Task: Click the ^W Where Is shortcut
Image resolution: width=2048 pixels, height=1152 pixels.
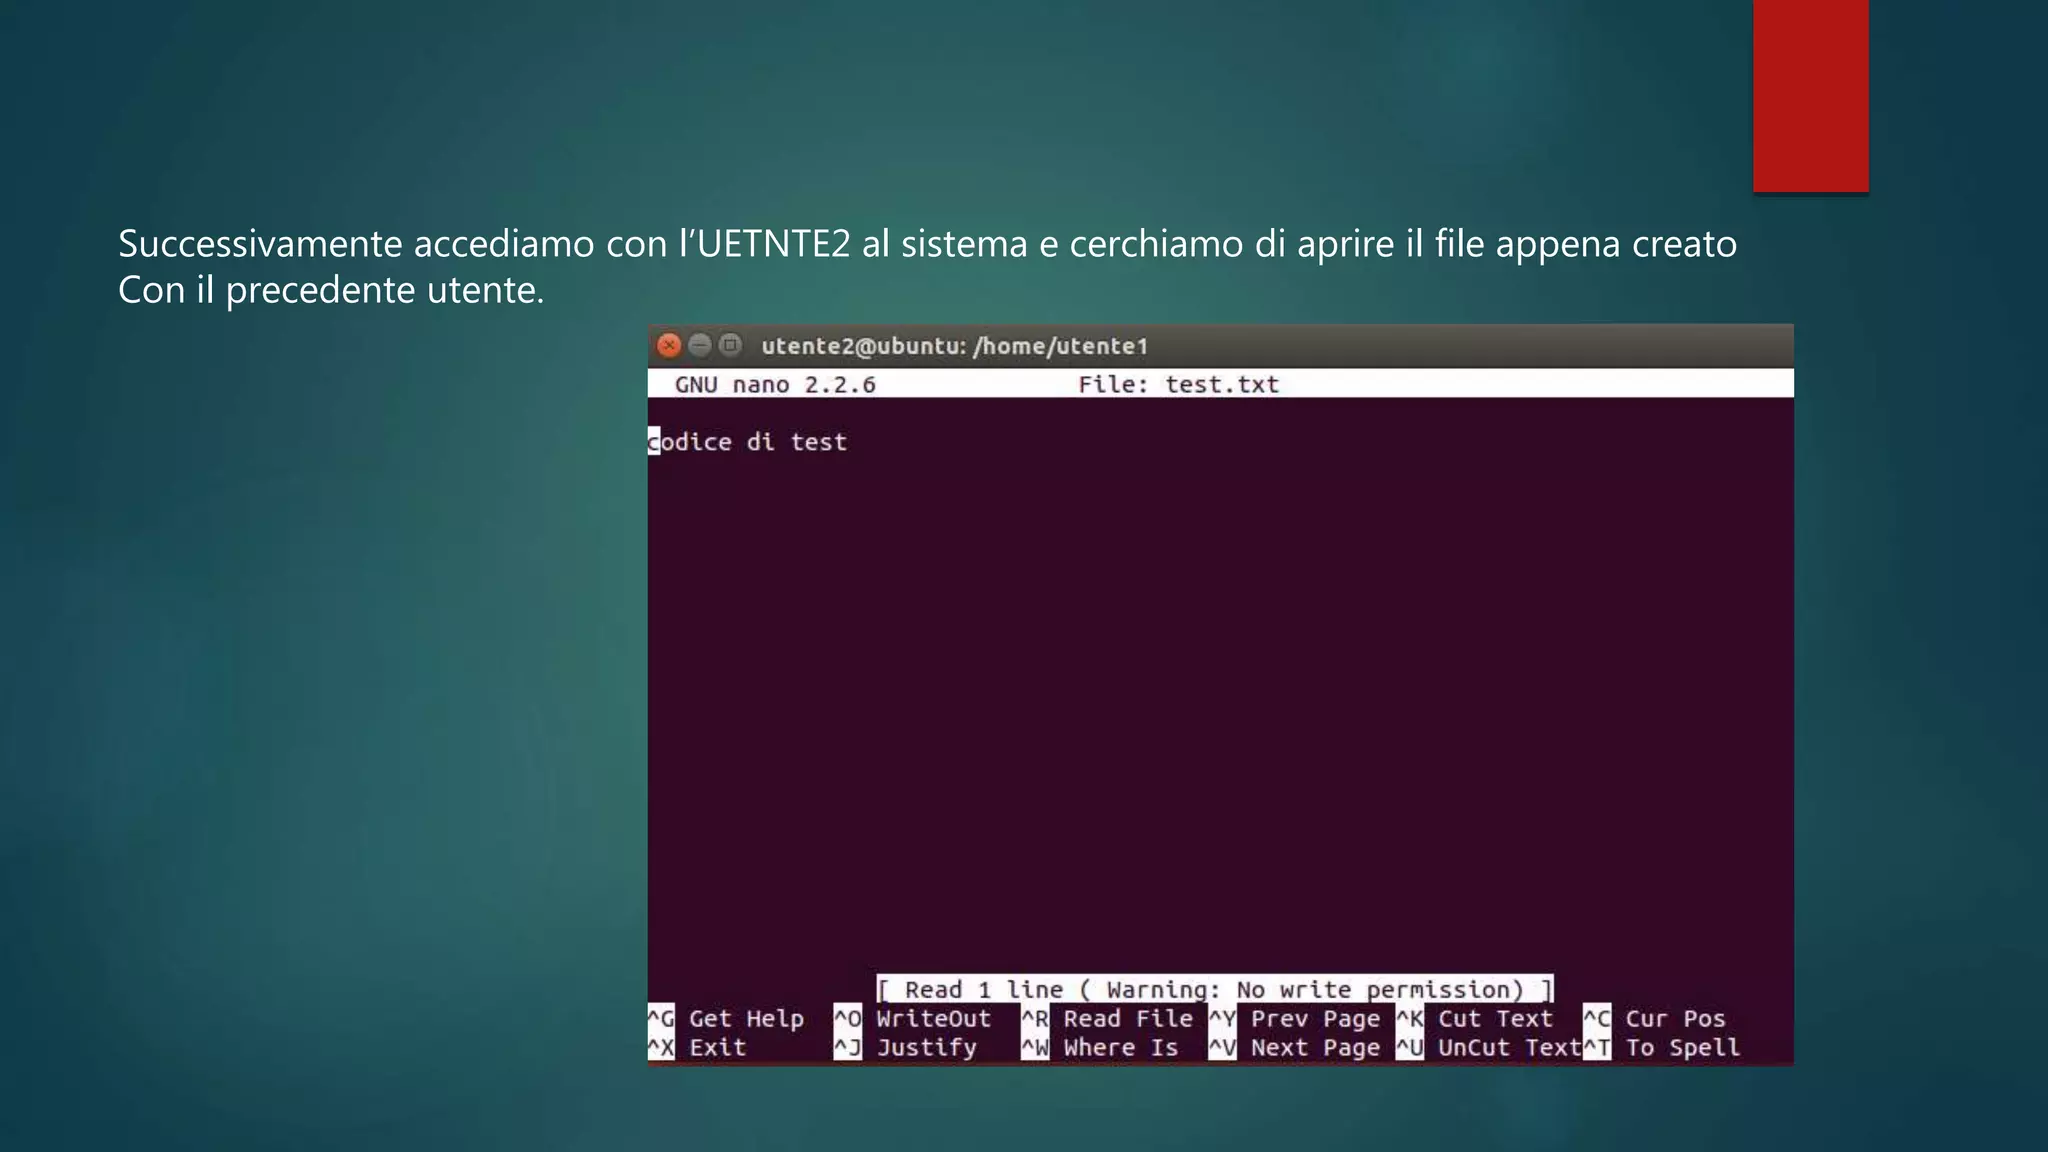Action: coord(1100,1047)
